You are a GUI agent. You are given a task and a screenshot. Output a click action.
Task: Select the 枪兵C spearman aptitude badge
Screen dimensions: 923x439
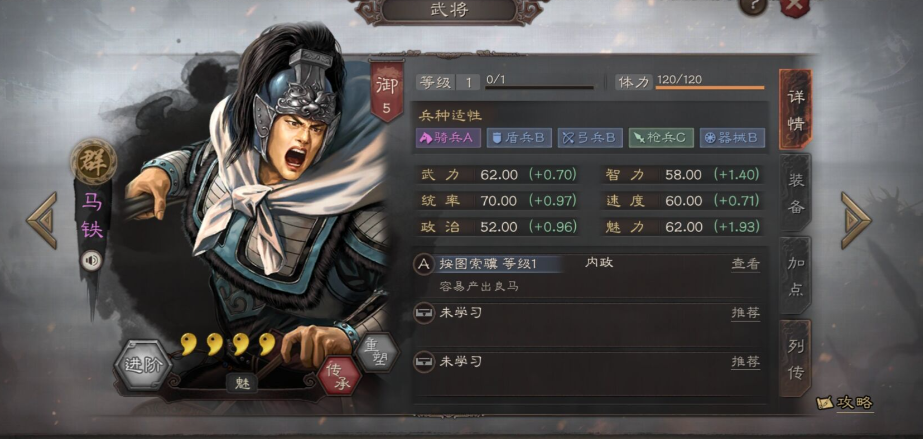(x=661, y=138)
